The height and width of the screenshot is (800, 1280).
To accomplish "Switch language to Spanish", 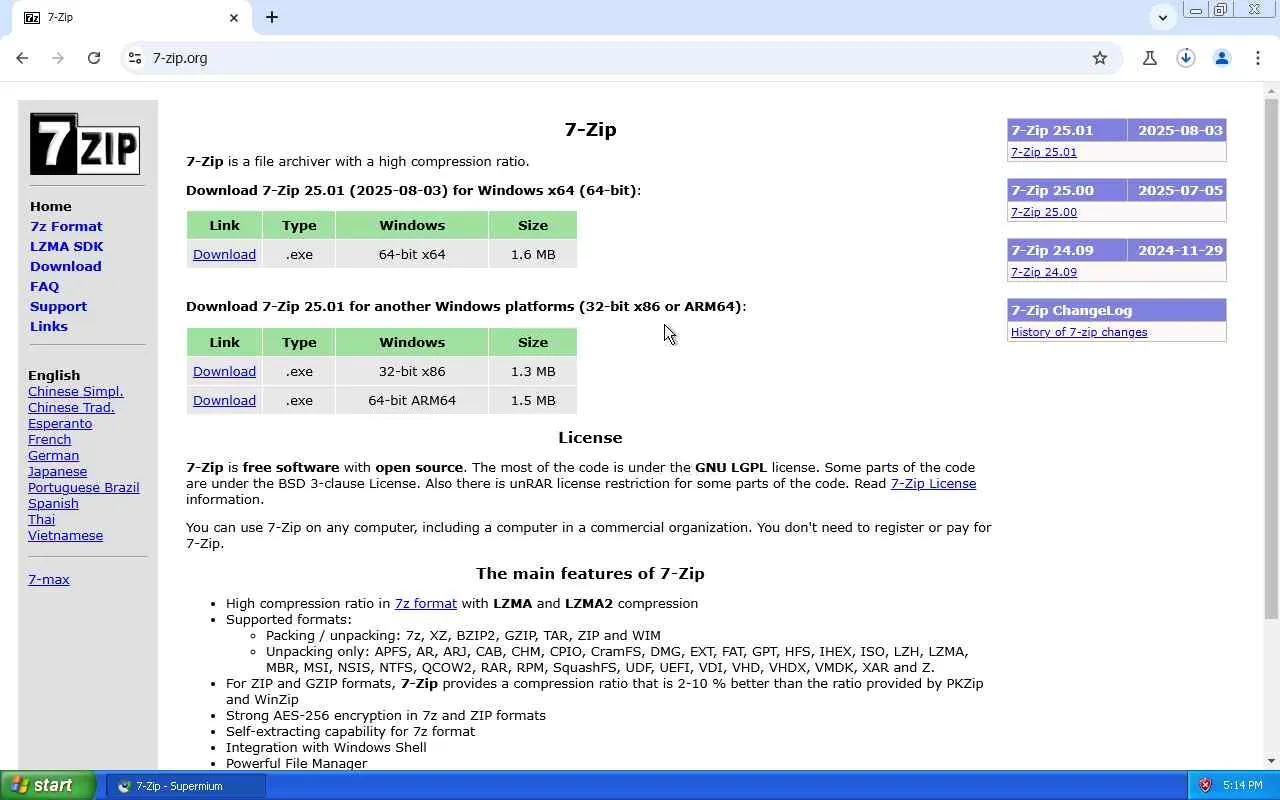I will 53,503.
